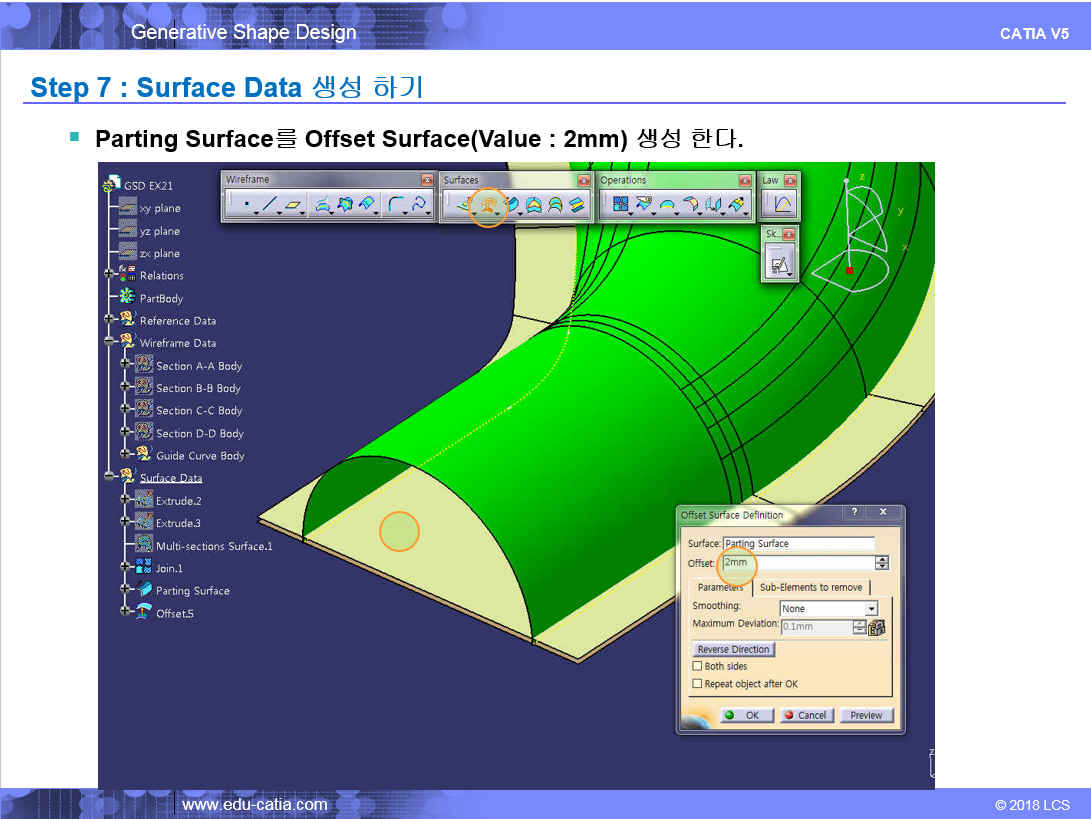This screenshot has height=819, width=1091.
Task: Click the Sketch icon in Sk toolbar
Action: tap(780, 263)
